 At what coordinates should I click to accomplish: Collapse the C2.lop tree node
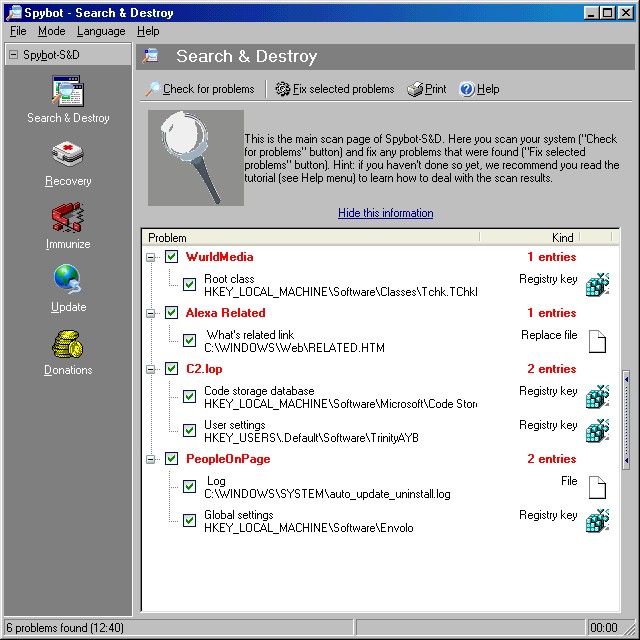point(151,369)
